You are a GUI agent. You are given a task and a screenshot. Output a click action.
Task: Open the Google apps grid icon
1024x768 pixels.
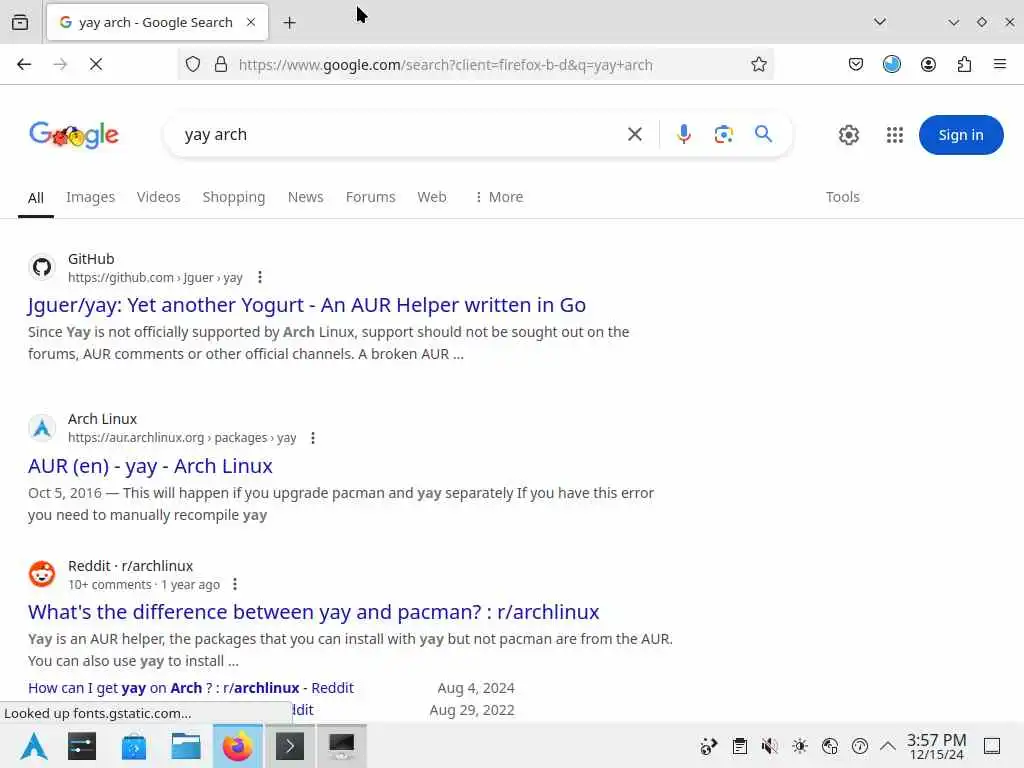895,135
